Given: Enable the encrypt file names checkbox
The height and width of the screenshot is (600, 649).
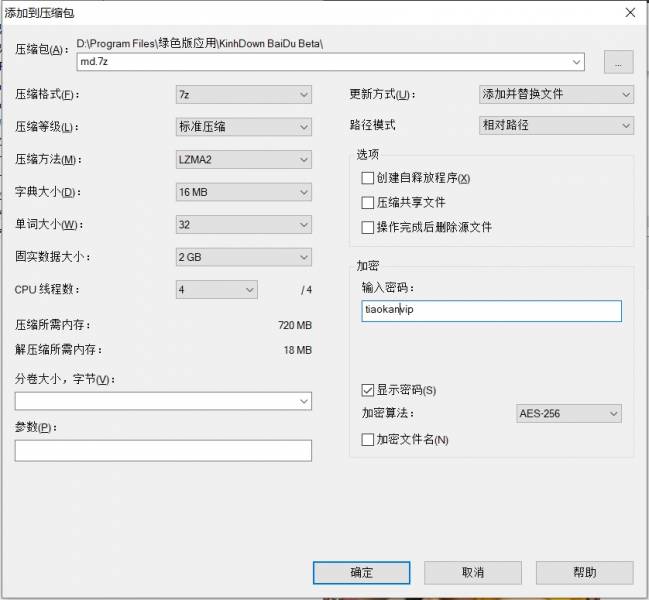Looking at the screenshot, I should tap(368, 439).
